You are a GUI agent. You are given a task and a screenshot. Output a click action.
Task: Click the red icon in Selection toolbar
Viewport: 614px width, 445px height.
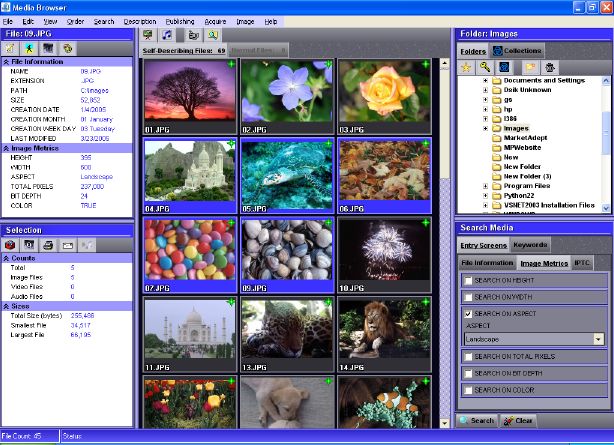coord(11,244)
